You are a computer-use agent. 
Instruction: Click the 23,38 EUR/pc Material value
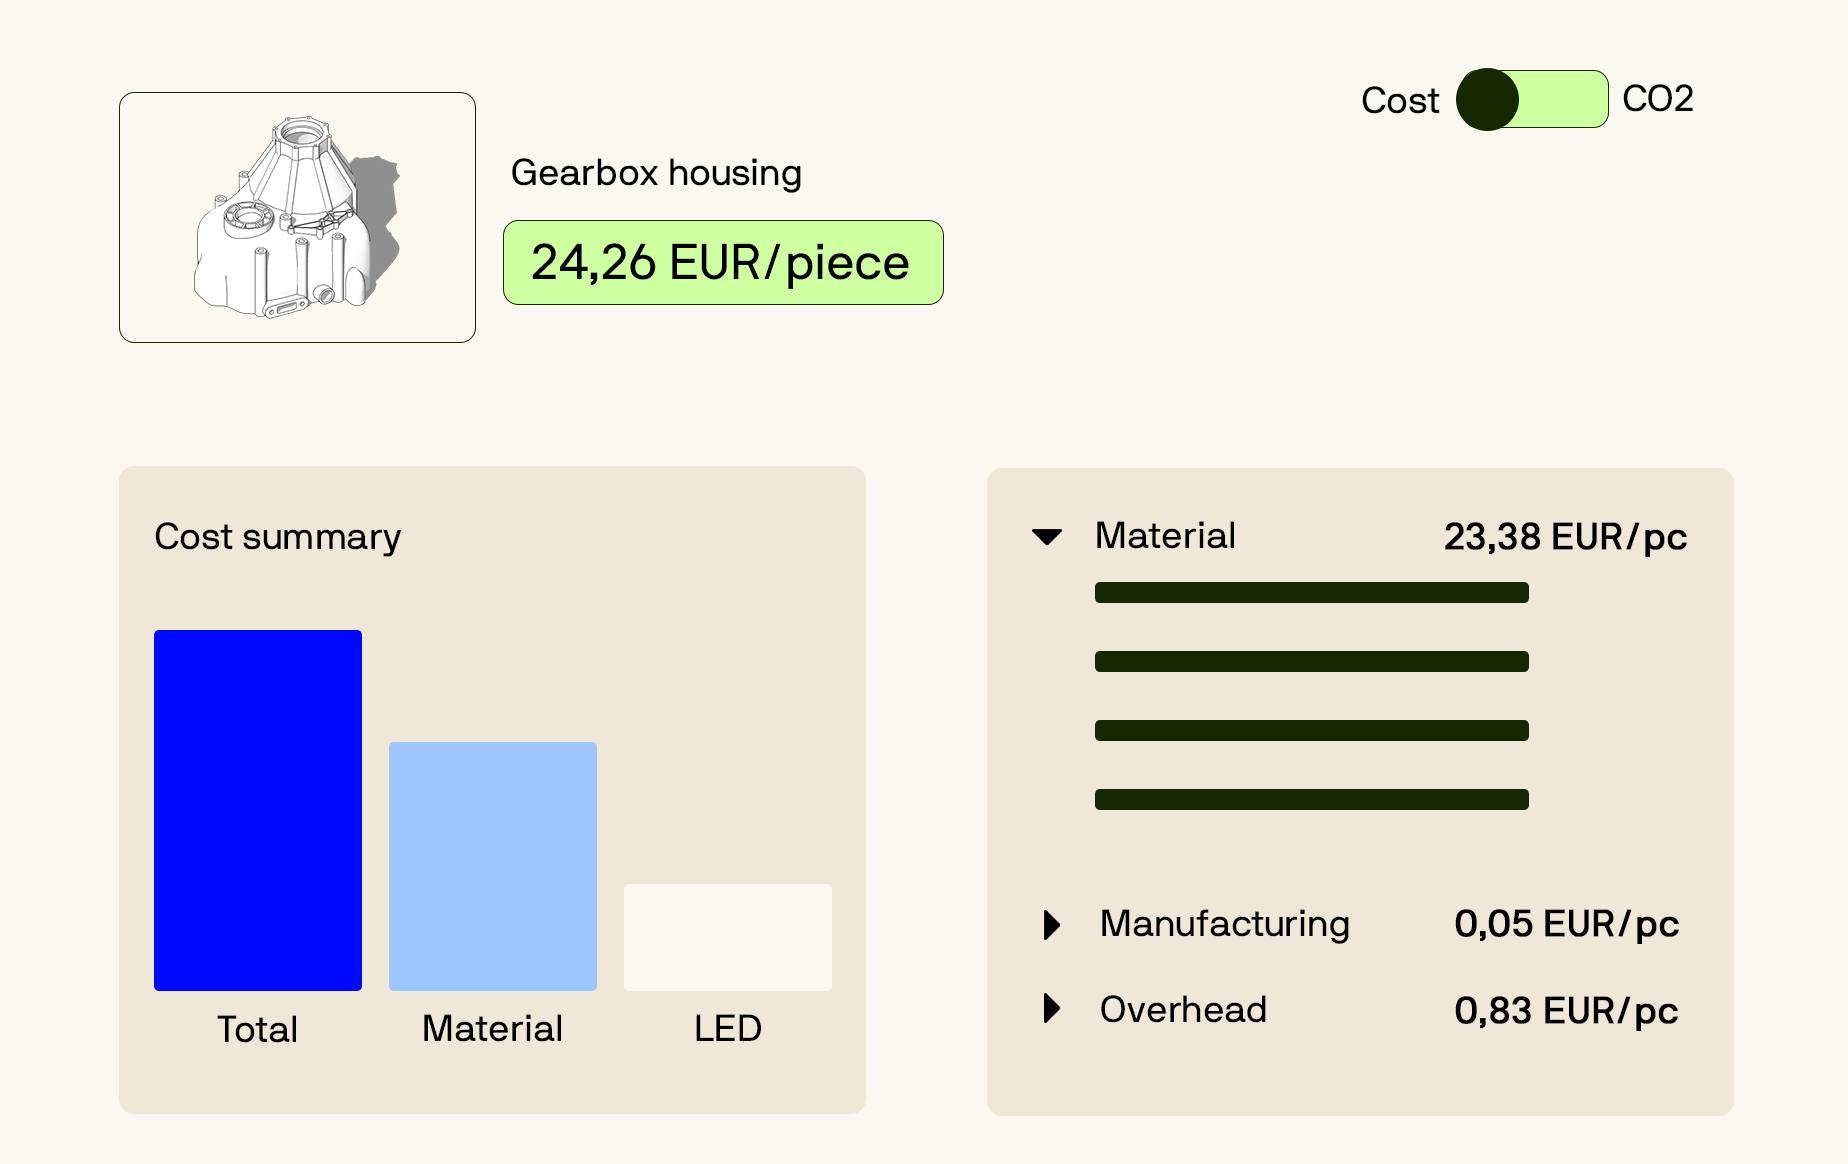coord(1565,537)
